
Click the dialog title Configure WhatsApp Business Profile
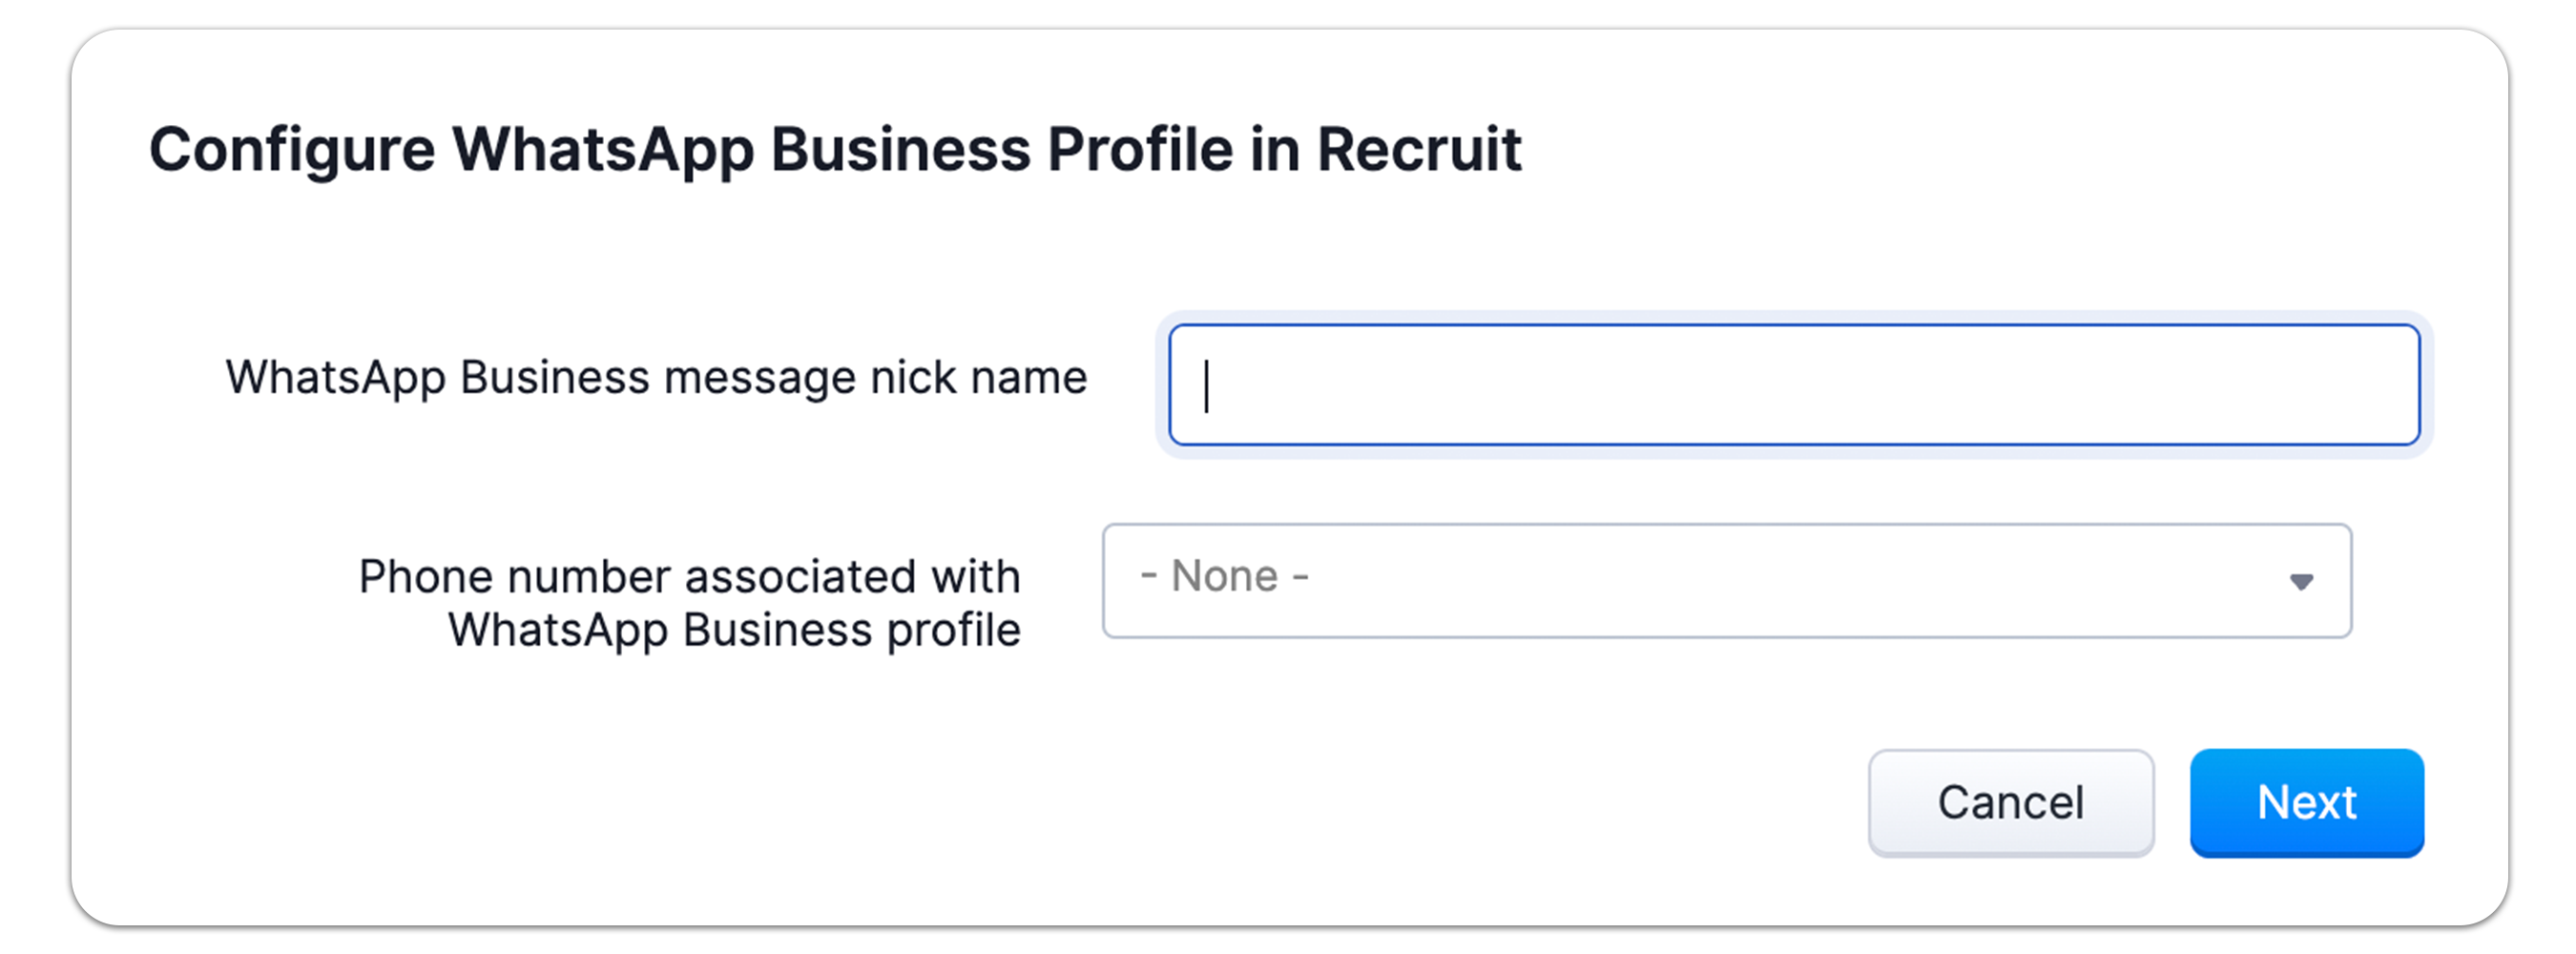(834, 150)
